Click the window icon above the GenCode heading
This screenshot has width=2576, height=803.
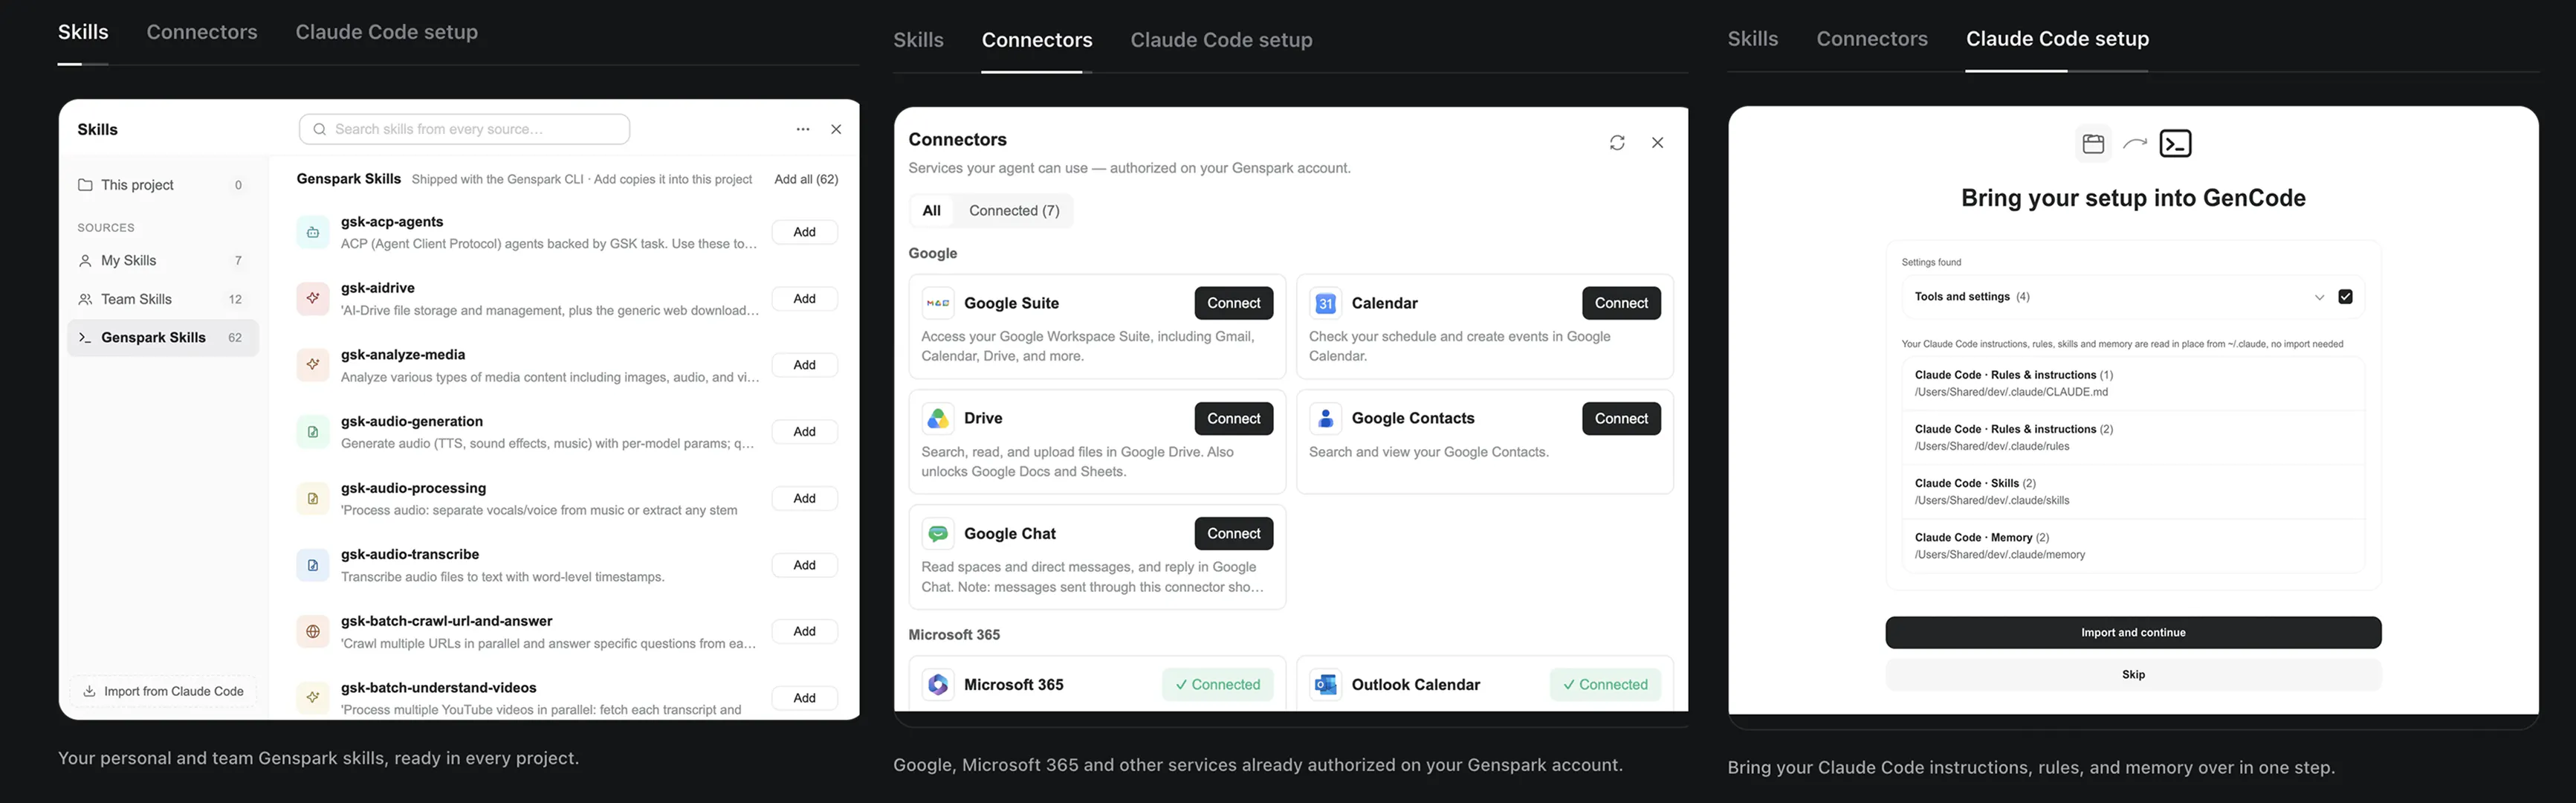[x=2093, y=144]
